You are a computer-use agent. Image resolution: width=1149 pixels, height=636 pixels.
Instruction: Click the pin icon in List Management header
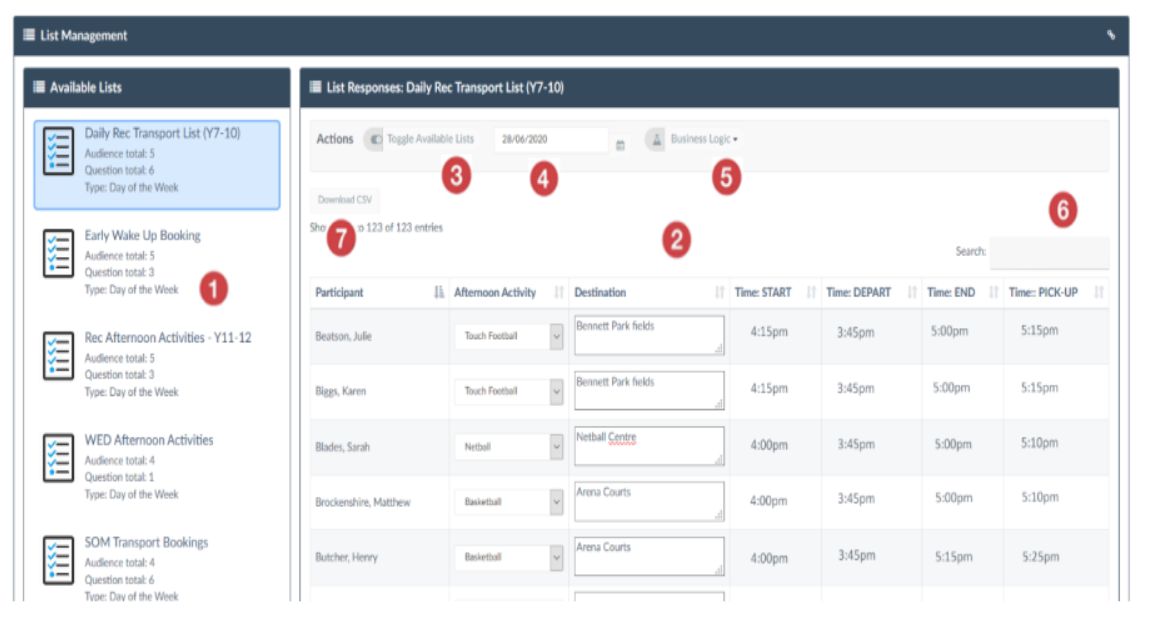(1111, 34)
